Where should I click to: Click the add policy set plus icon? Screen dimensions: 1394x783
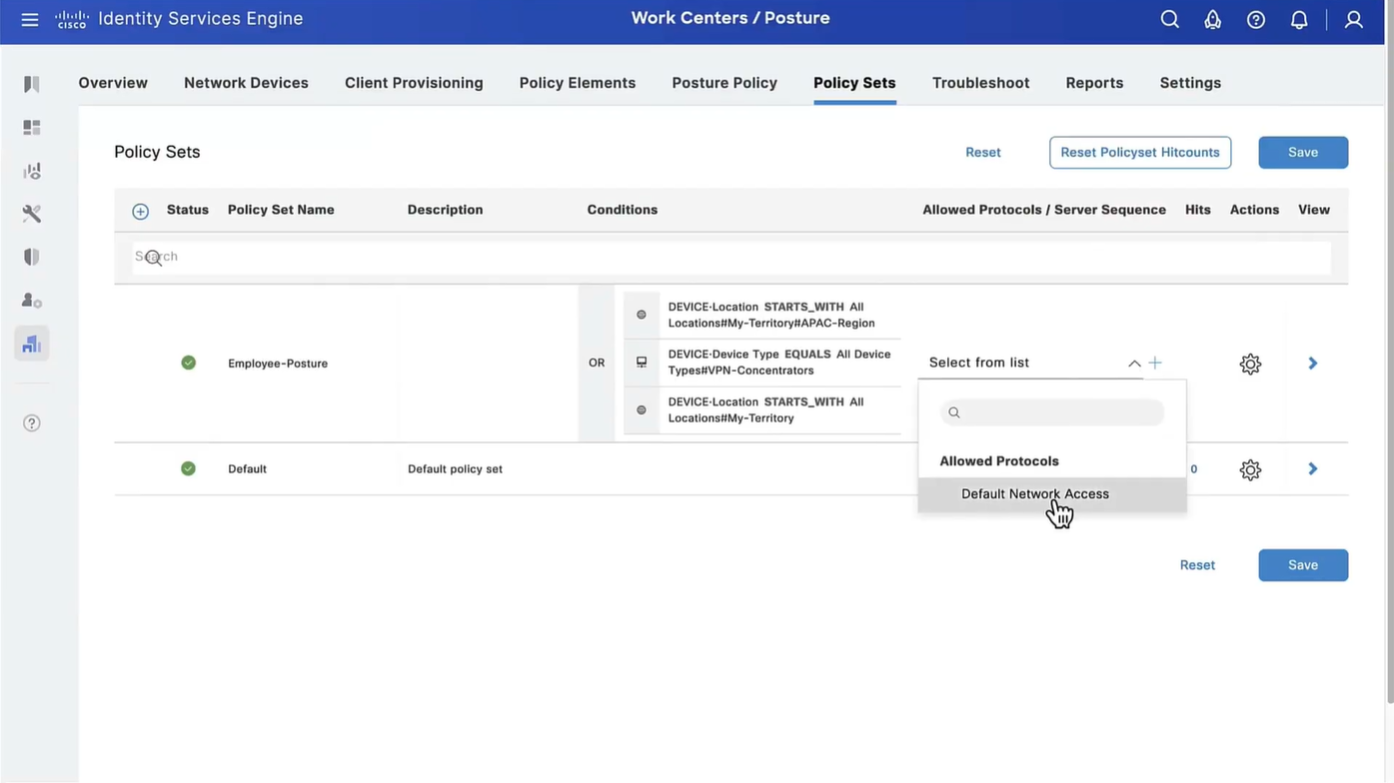[x=140, y=211]
